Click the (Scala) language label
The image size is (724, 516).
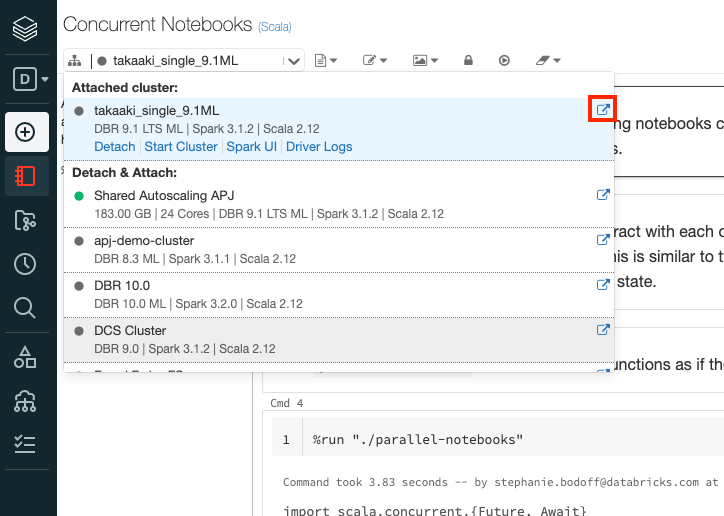[275, 27]
